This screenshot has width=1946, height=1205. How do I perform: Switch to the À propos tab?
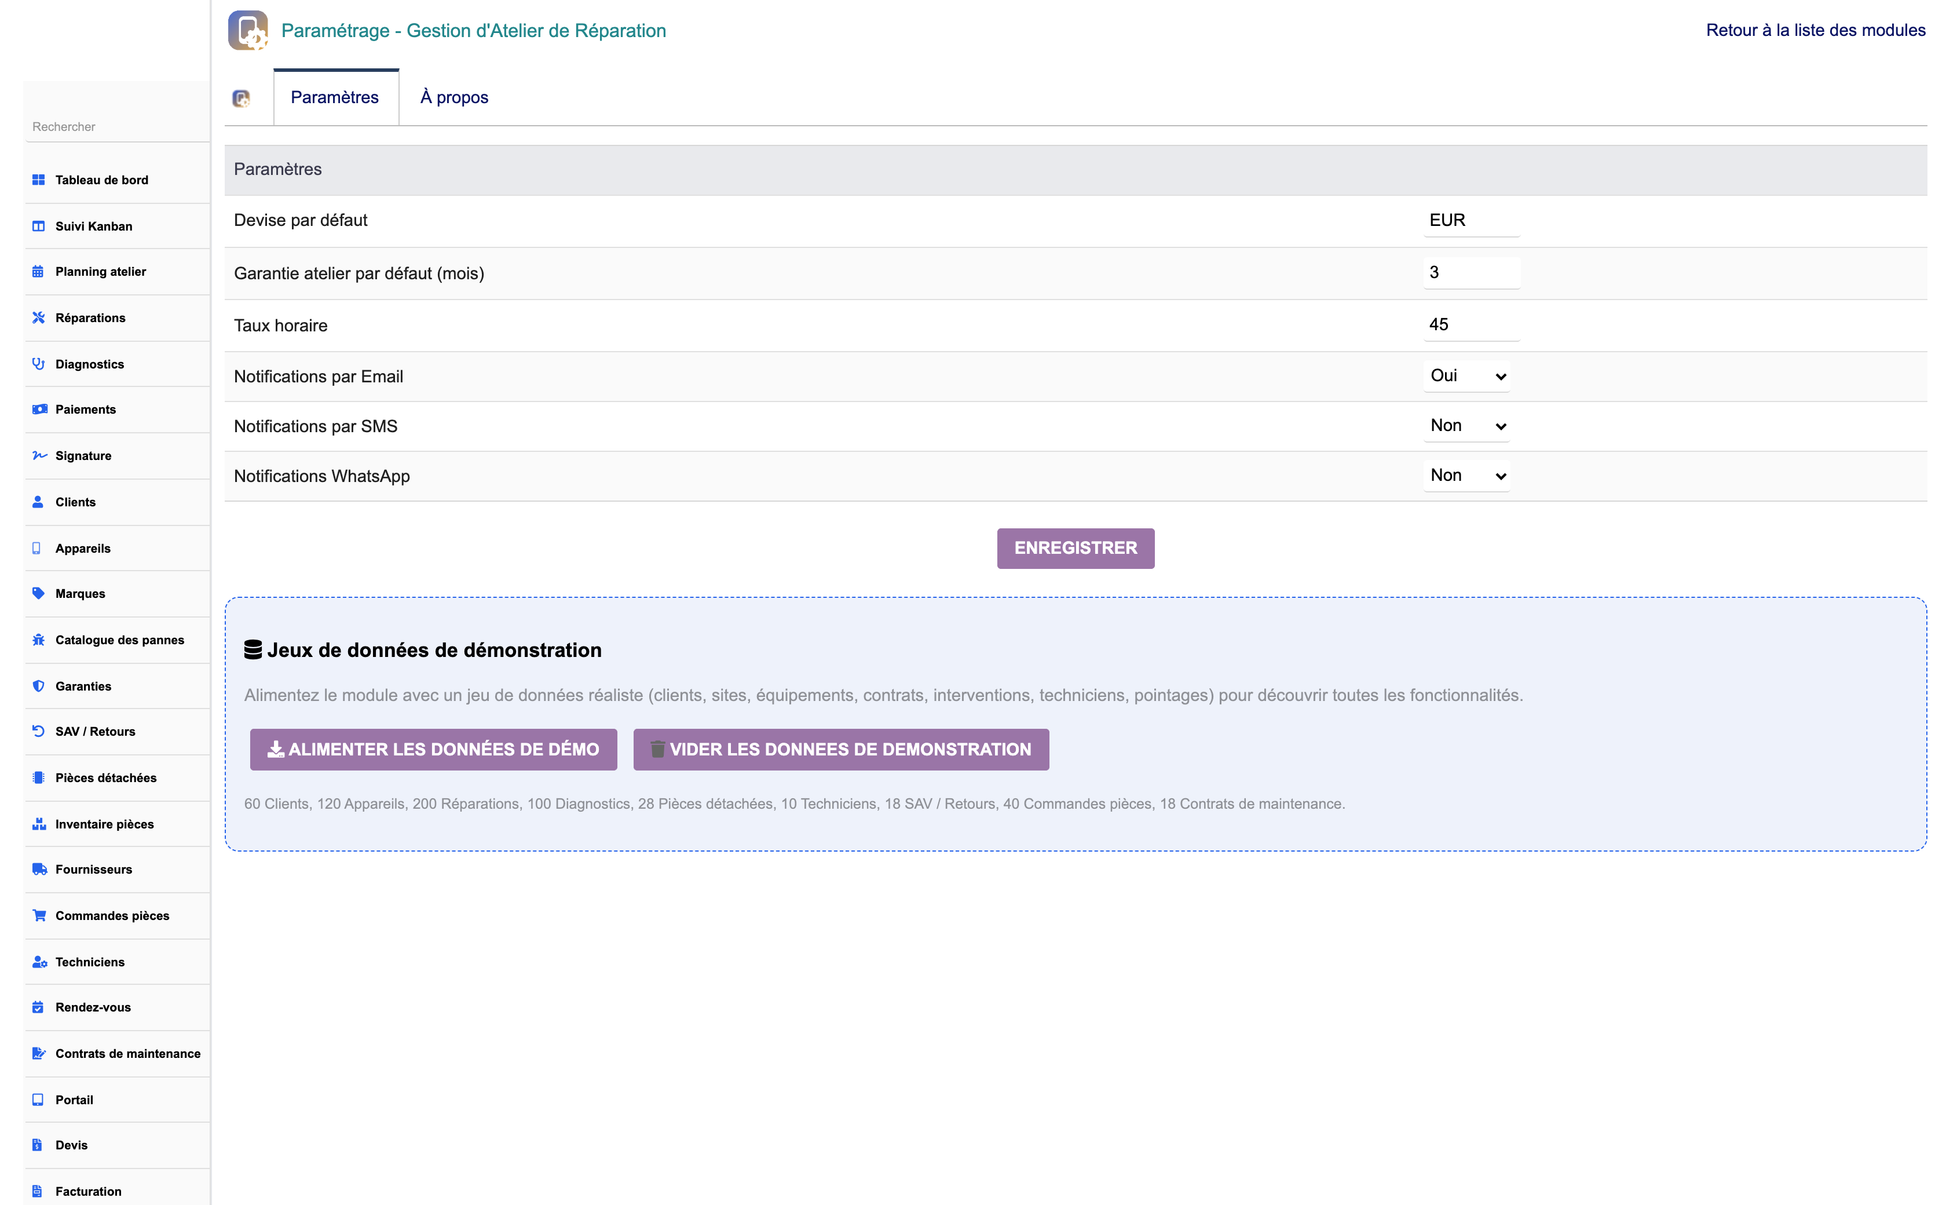point(454,97)
